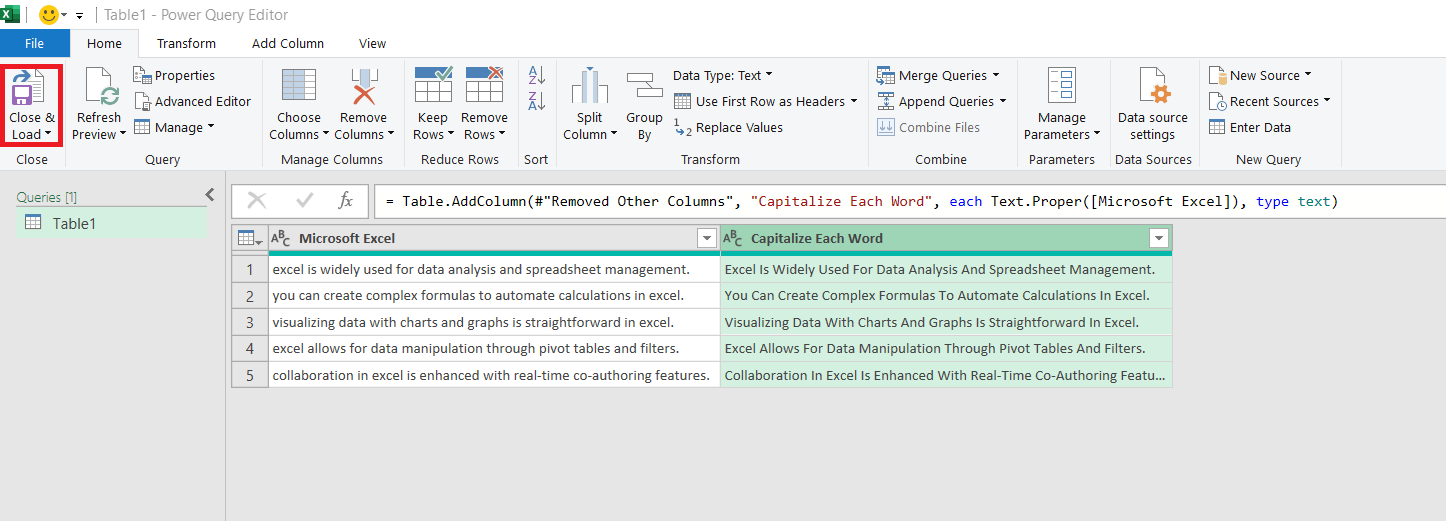This screenshot has width=1446, height=521.
Task: Click the Split Column icon
Action: pos(590,87)
